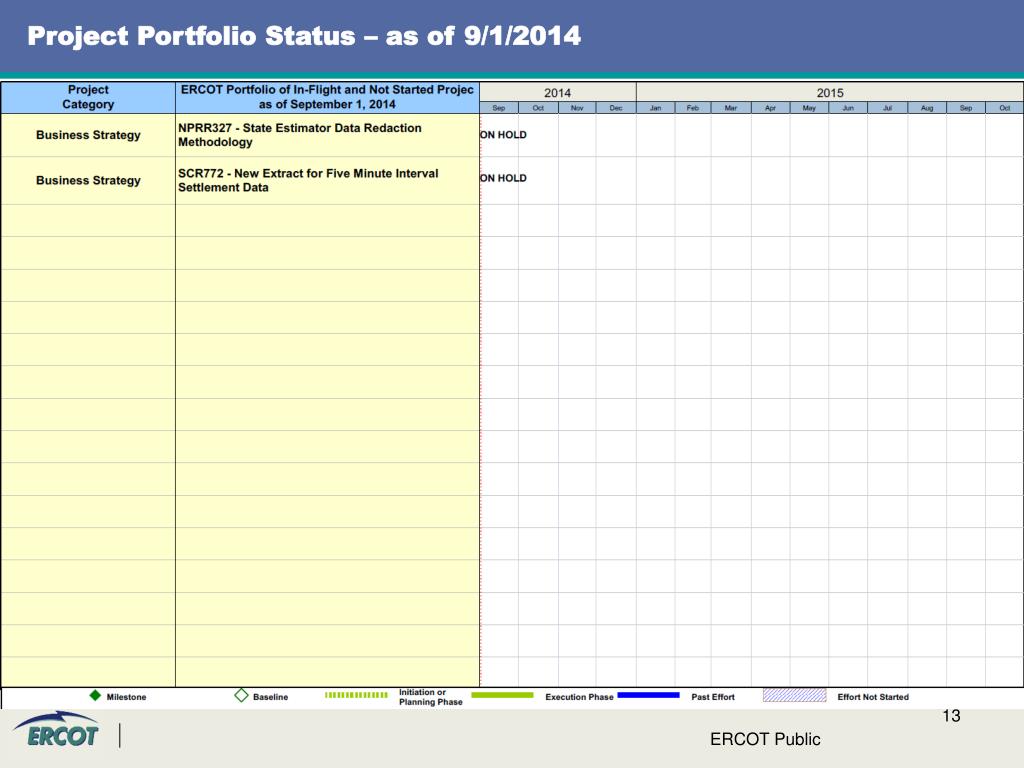Screen dimensions: 1024x768
Task: Click the Initiation or Planning Phase label
Action: (431, 697)
